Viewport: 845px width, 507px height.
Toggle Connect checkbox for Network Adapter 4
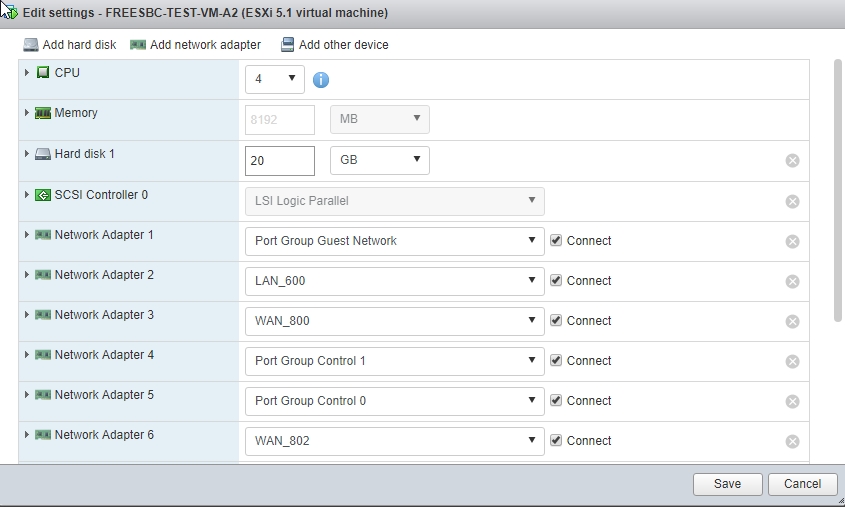(556, 361)
